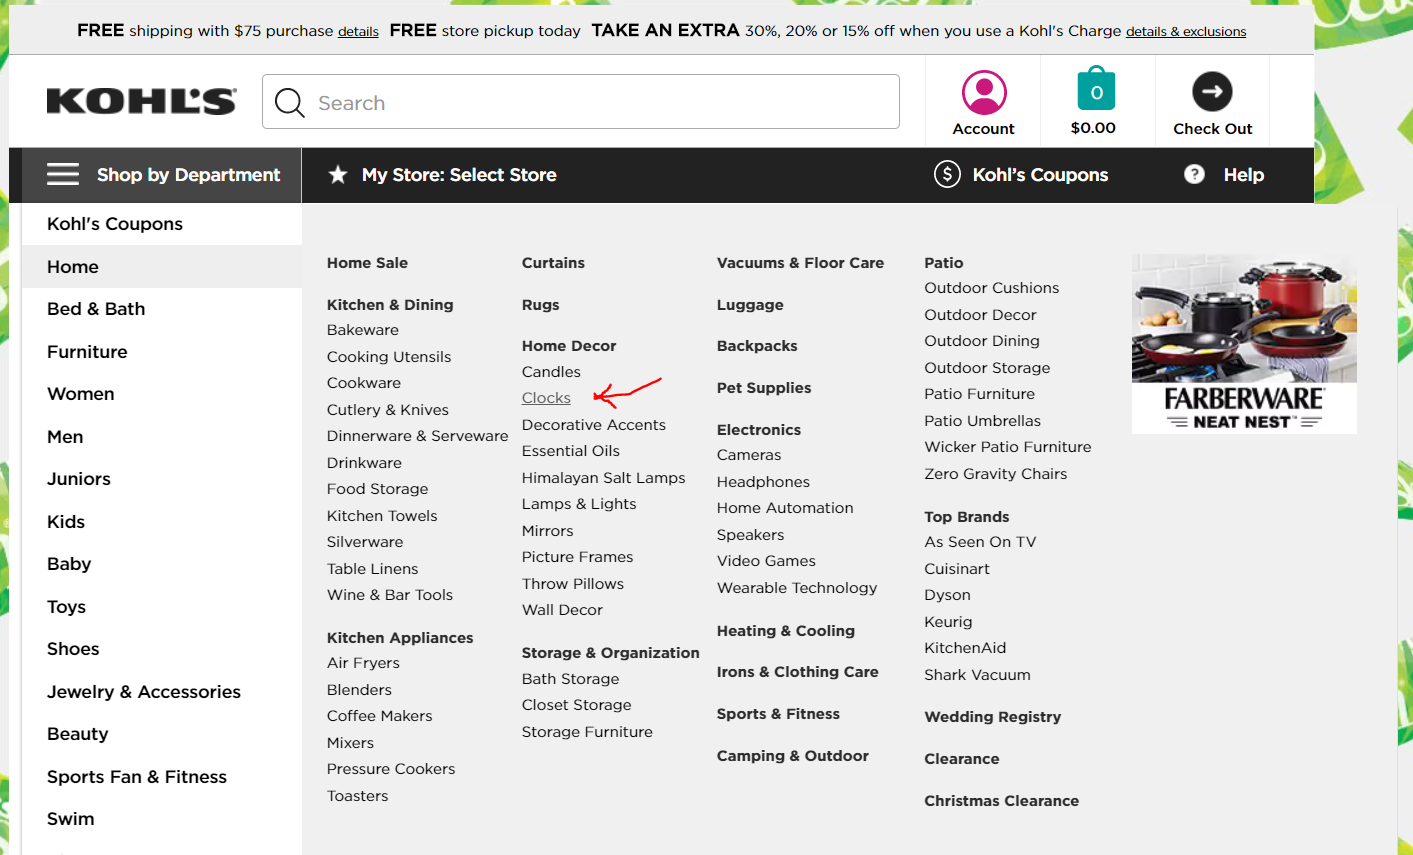
Task: Open the Coffee Makers link
Action: coord(380,716)
